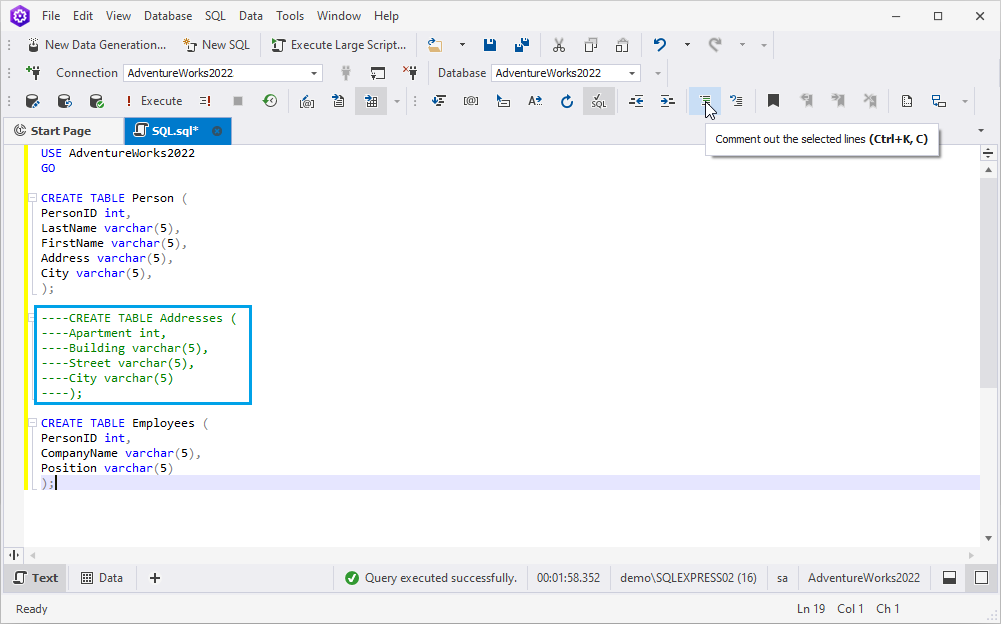Click the editor split handle above scrollbar
The width and height of the screenshot is (1001, 624).
coord(988,153)
